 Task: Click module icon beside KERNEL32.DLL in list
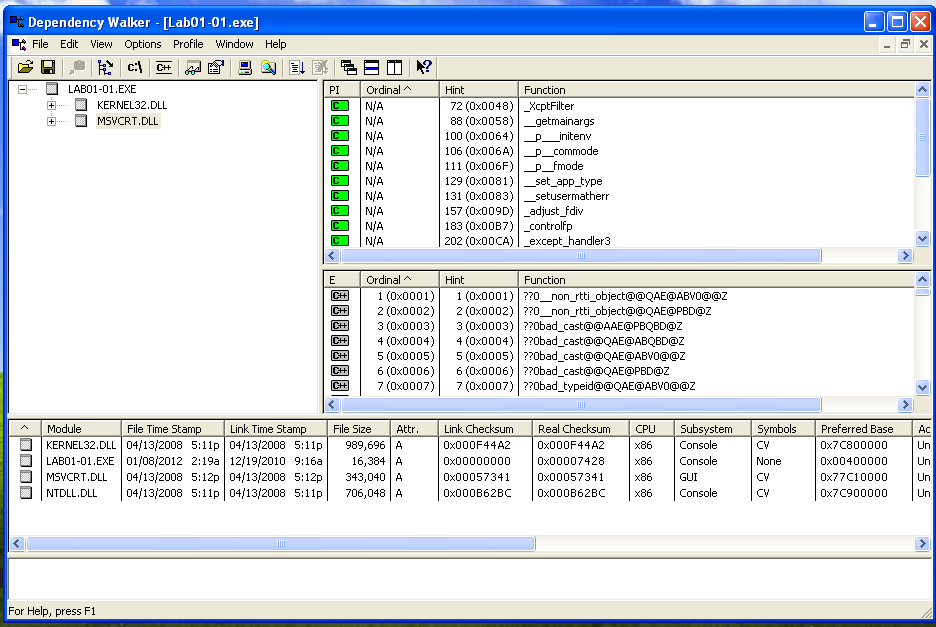(26, 445)
